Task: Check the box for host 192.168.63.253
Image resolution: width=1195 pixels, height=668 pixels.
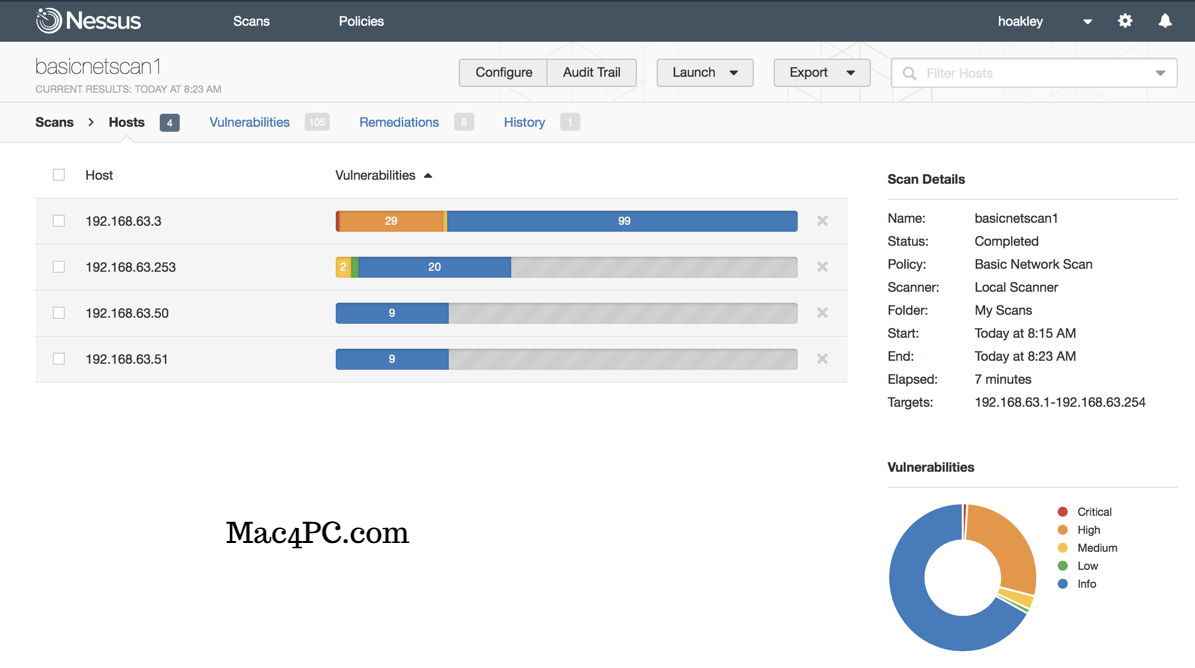Action: [x=59, y=267]
